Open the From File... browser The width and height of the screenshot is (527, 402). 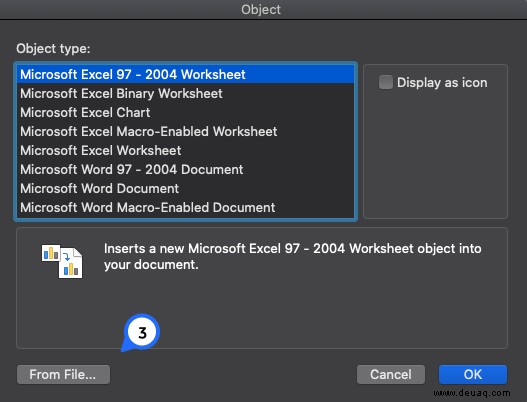pyautogui.click(x=63, y=374)
